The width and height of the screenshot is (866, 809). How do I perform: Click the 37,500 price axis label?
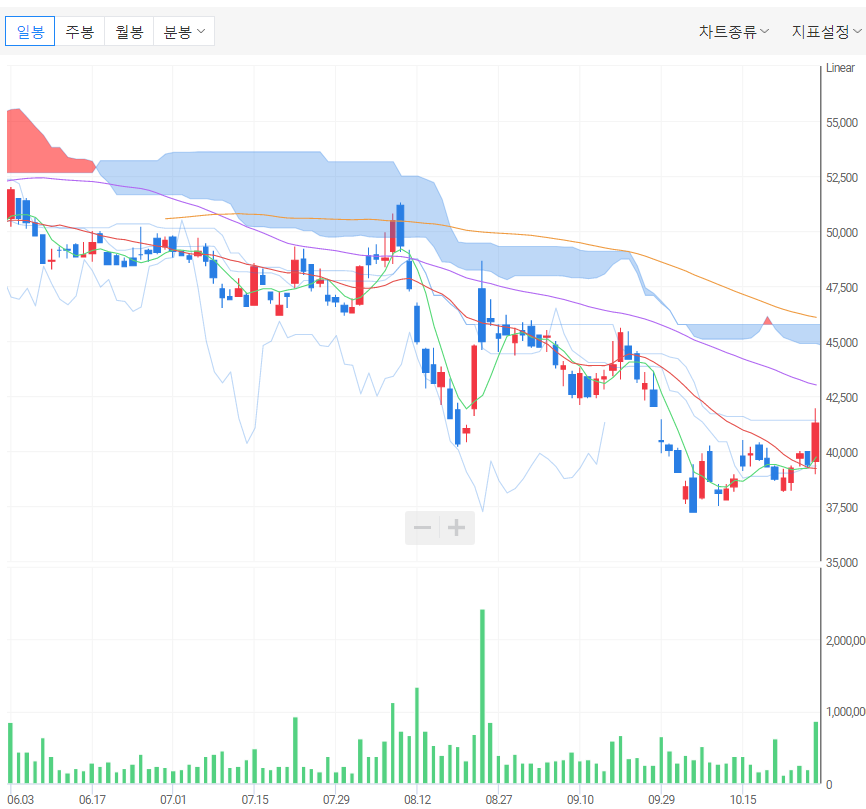point(842,507)
